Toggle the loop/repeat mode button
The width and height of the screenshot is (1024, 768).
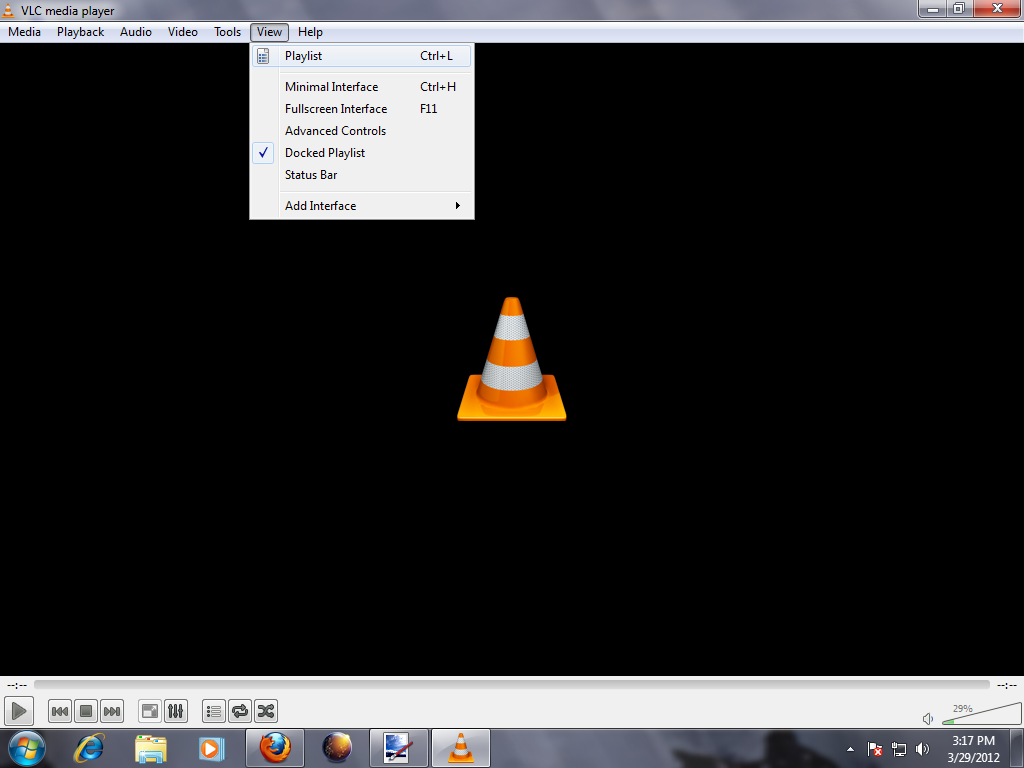[240, 711]
